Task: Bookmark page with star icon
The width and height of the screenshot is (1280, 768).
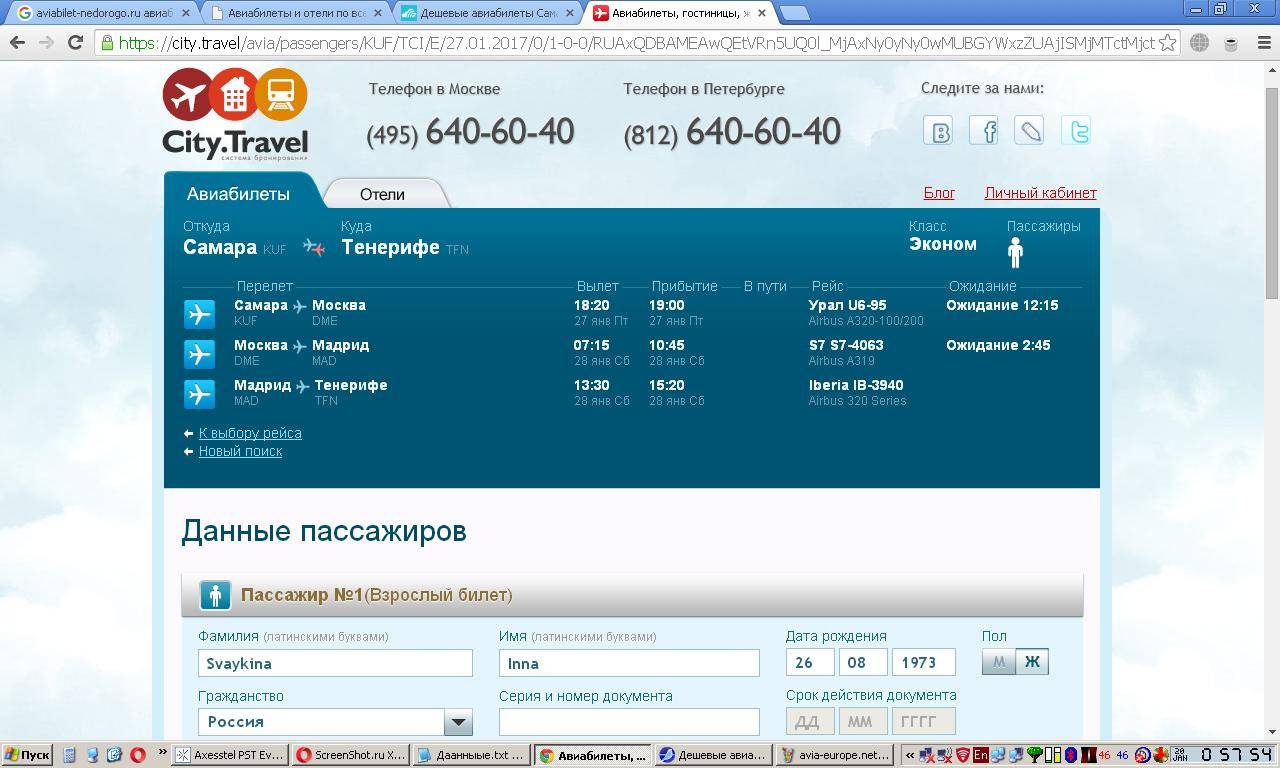Action: pyautogui.click(x=1167, y=43)
